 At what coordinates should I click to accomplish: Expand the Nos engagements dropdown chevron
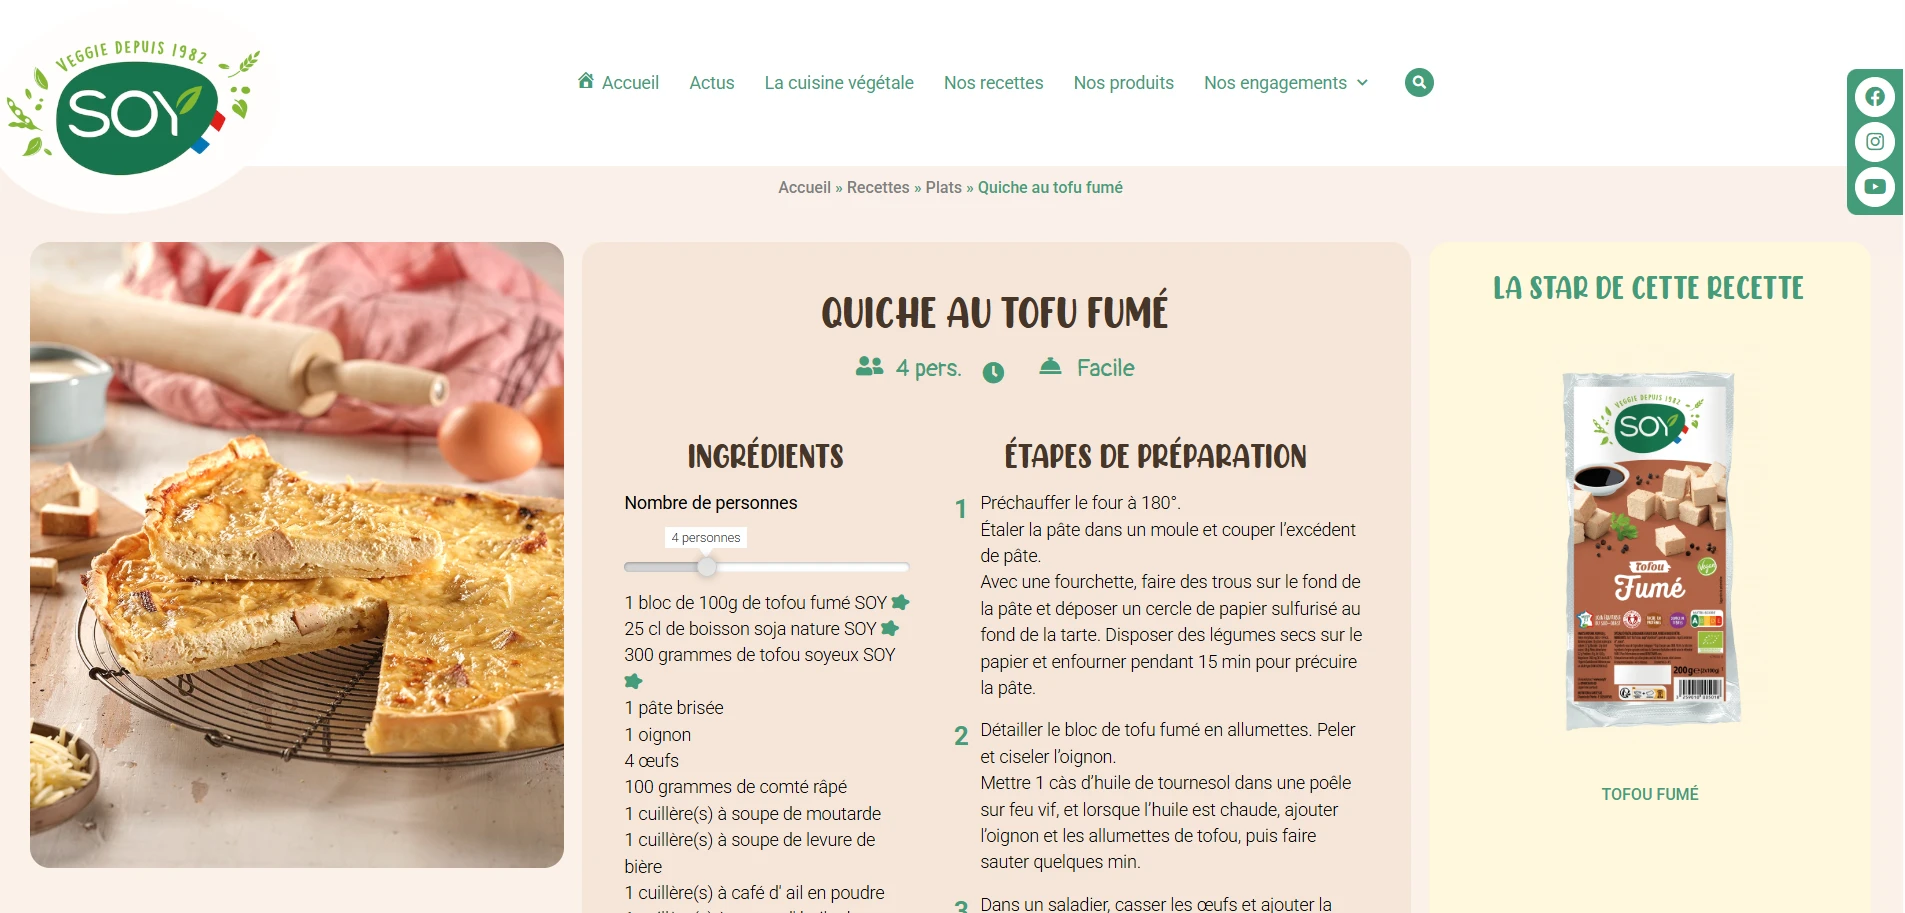(x=1362, y=83)
